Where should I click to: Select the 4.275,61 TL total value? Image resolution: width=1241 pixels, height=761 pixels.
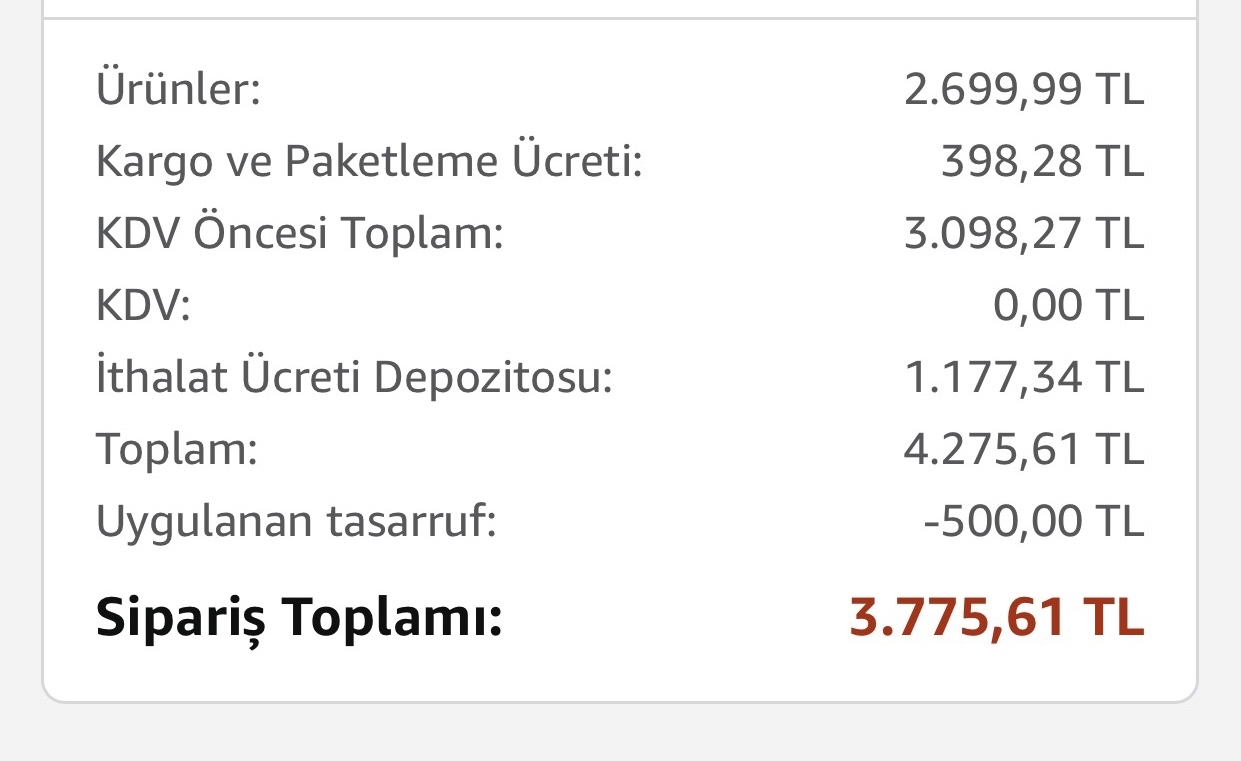pyautogui.click(x=1023, y=450)
